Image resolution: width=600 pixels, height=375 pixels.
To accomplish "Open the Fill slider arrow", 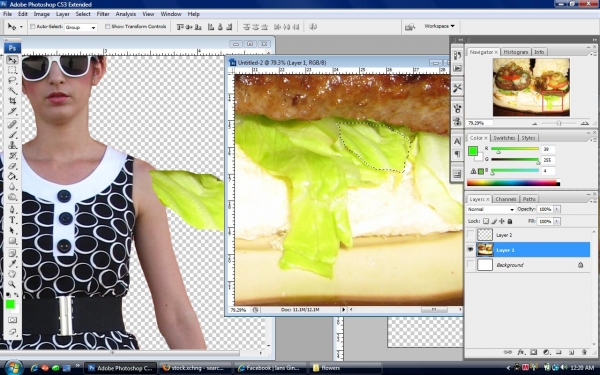I will click(557, 221).
